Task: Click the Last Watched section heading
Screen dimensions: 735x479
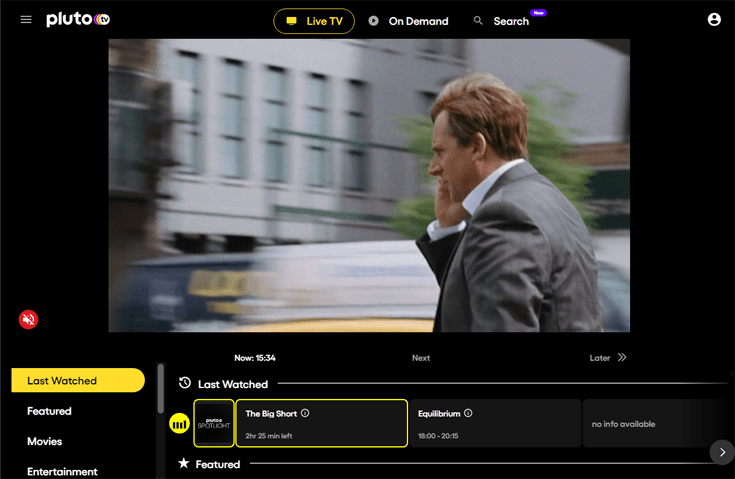Action: [x=233, y=384]
